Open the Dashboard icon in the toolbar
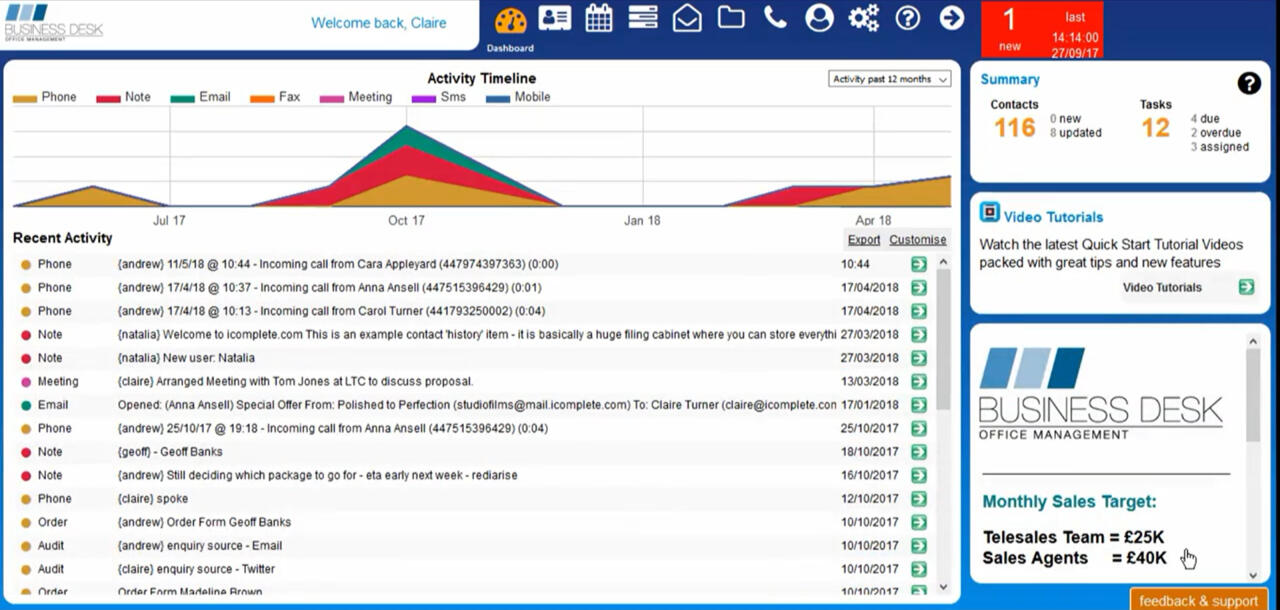Viewport: 1280px width, 610px height. (x=510, y=17)
